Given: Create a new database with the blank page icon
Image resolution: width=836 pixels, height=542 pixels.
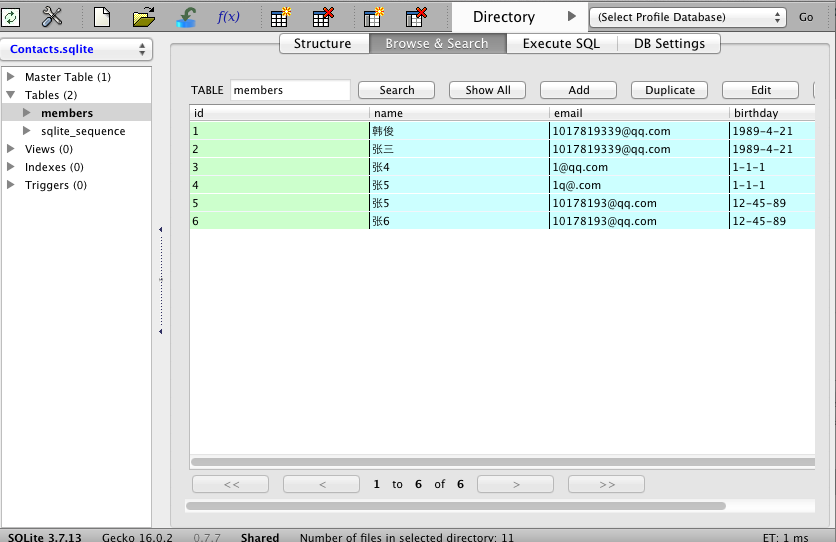Looking at the screenshot, I should (102, 16).
